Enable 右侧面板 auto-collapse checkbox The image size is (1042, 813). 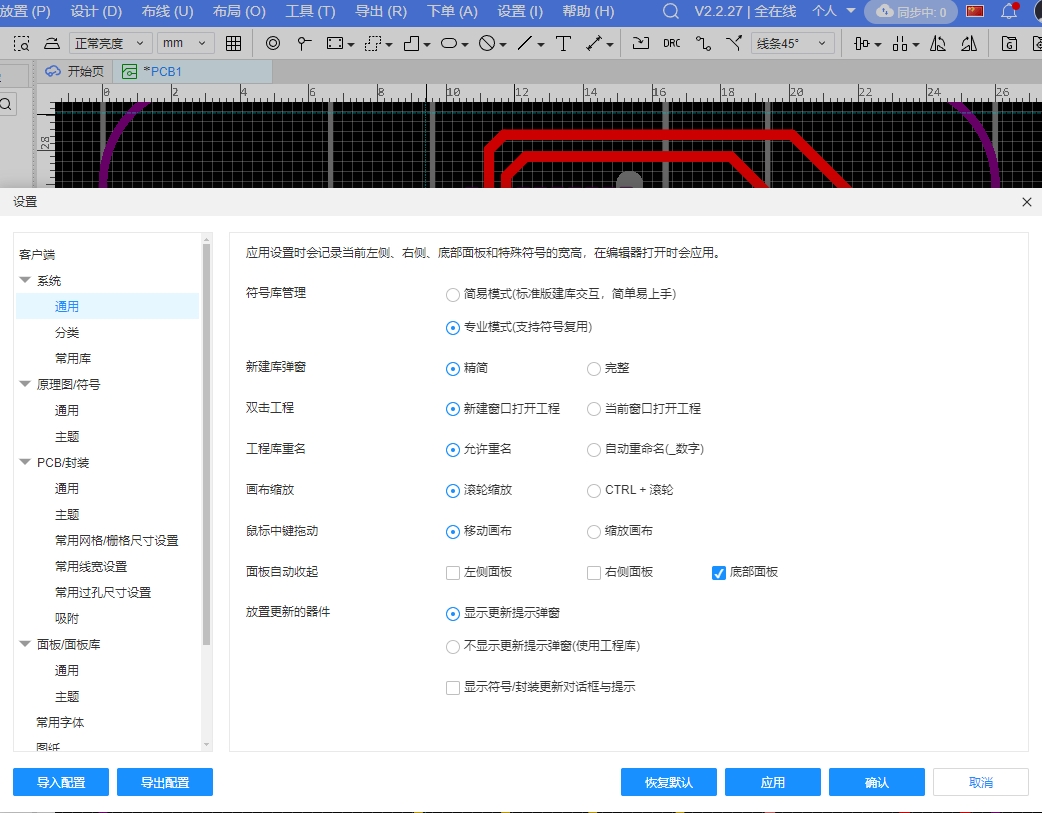[593, 573]
